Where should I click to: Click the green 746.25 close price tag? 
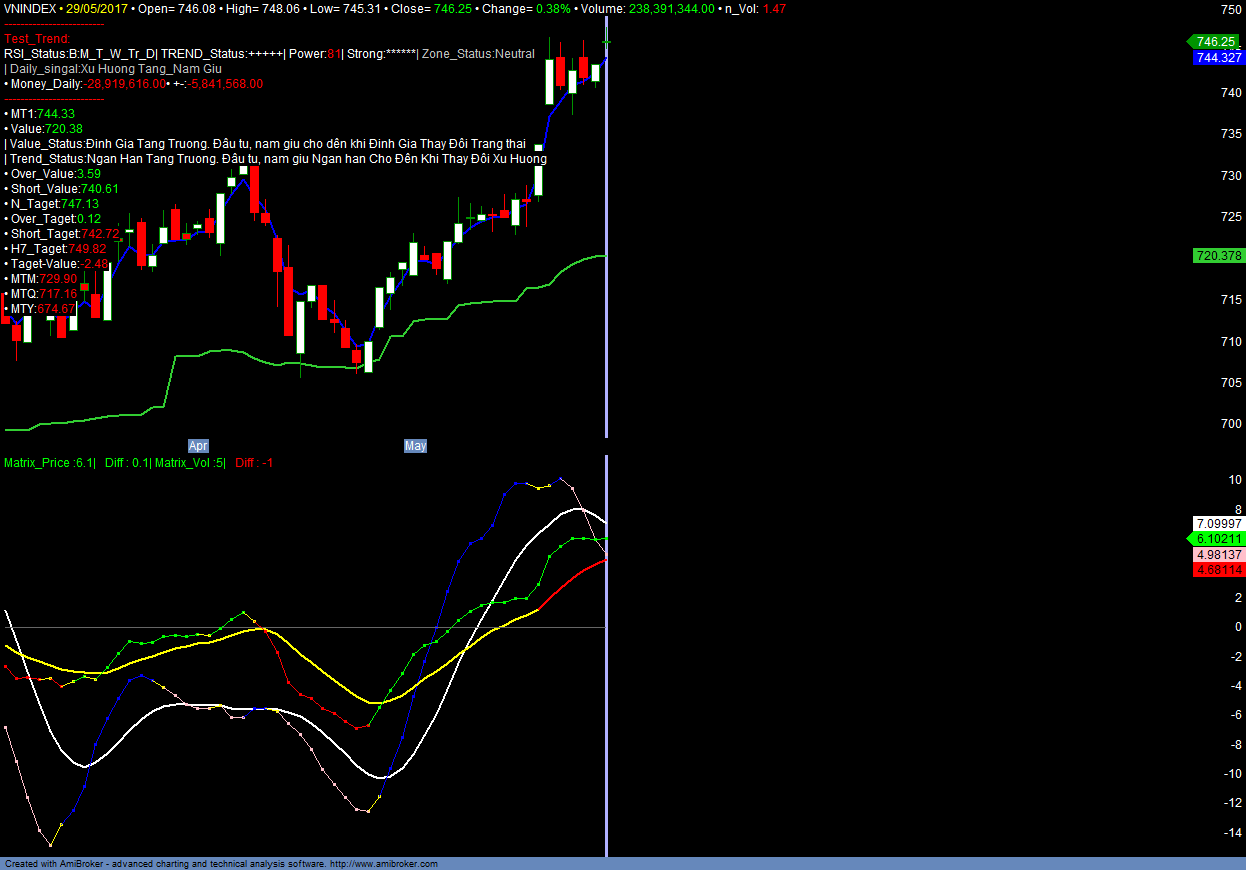pyautogui.click(x=1216, y=42)
